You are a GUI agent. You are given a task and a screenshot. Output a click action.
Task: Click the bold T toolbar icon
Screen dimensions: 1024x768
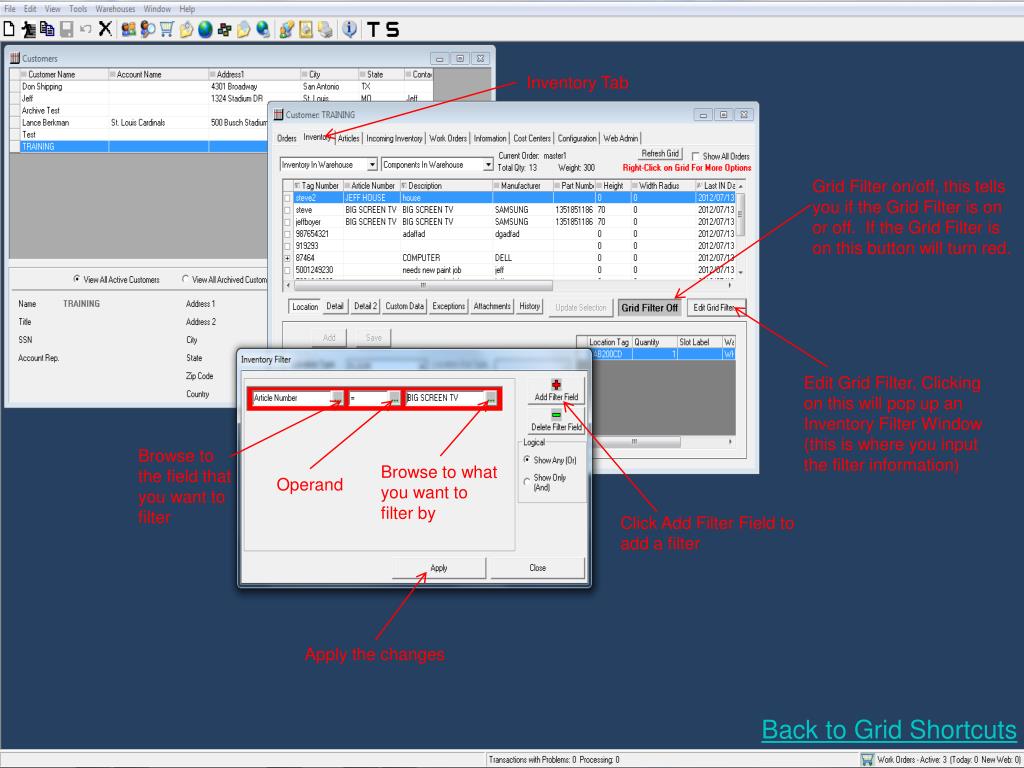click(x=373, y=29)
